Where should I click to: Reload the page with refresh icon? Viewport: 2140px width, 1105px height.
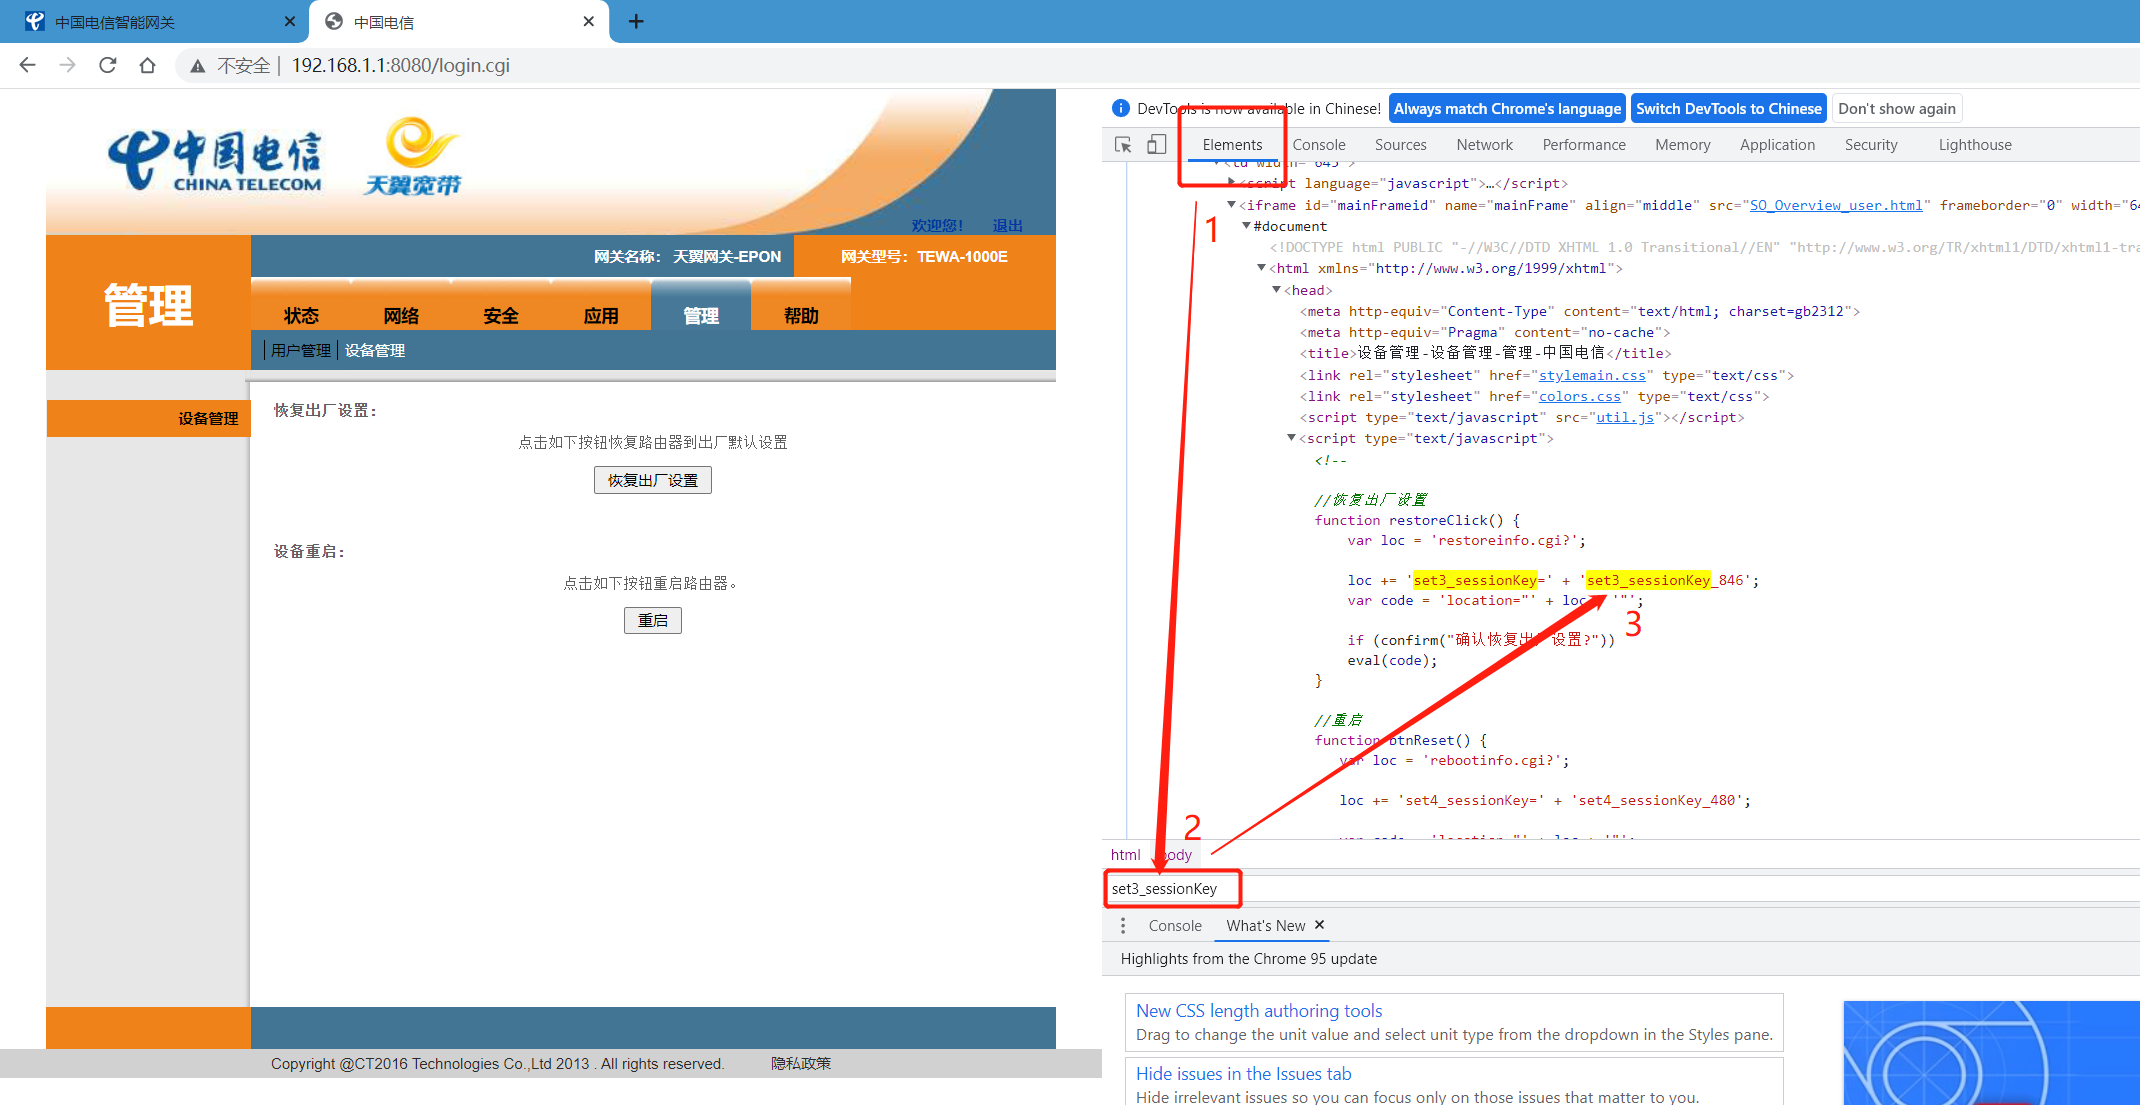coord(108,65)
